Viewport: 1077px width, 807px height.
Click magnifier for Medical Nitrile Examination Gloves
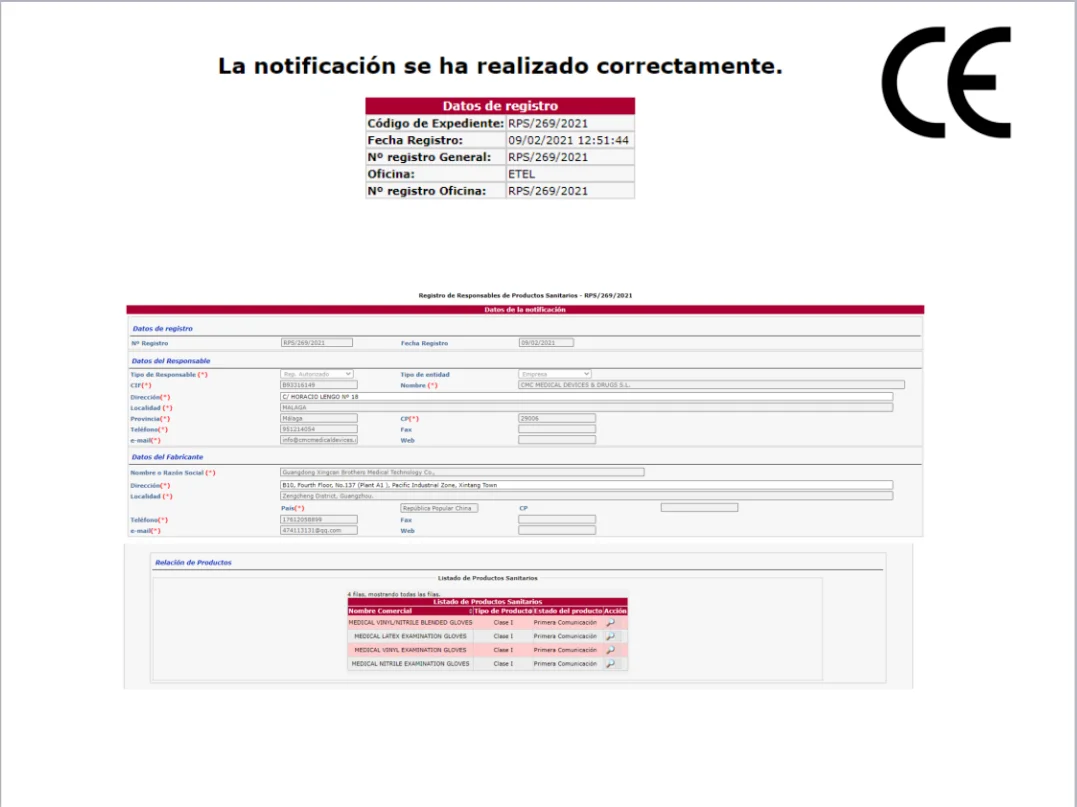click(611, 664)
